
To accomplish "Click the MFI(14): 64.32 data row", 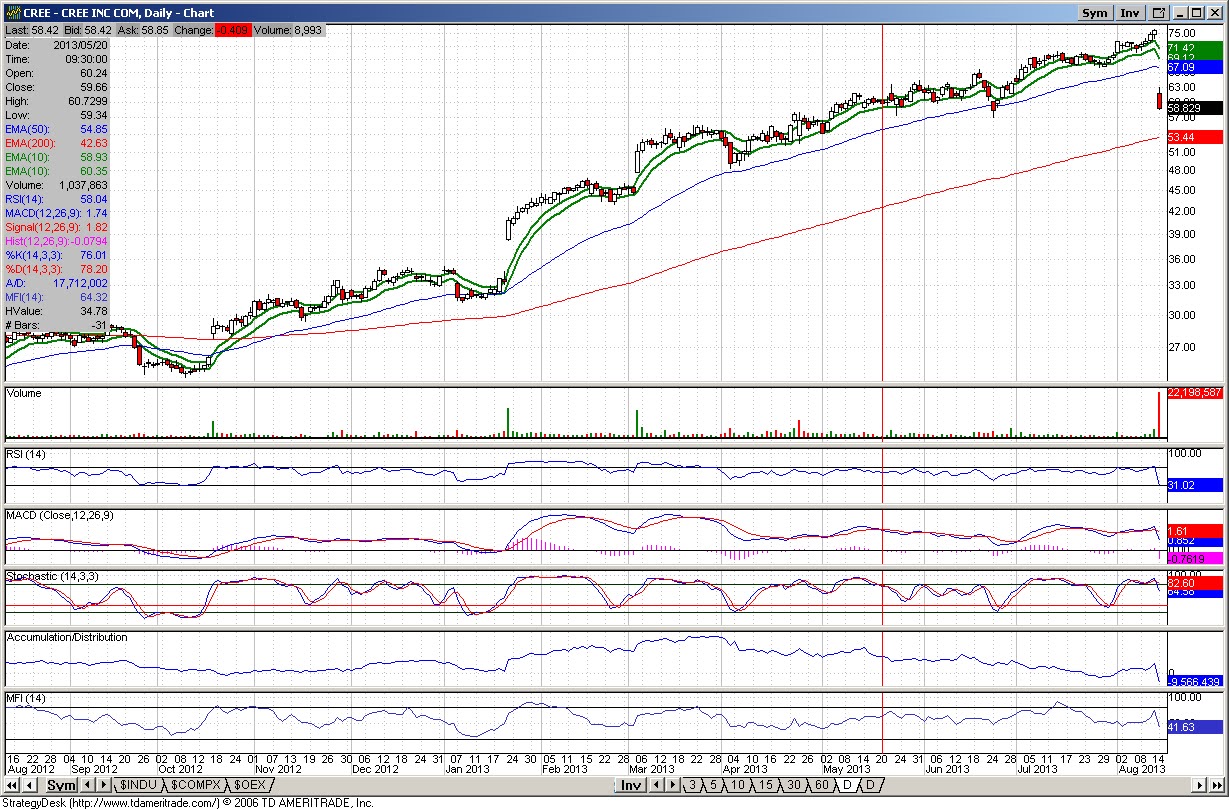I will point(56,298).
